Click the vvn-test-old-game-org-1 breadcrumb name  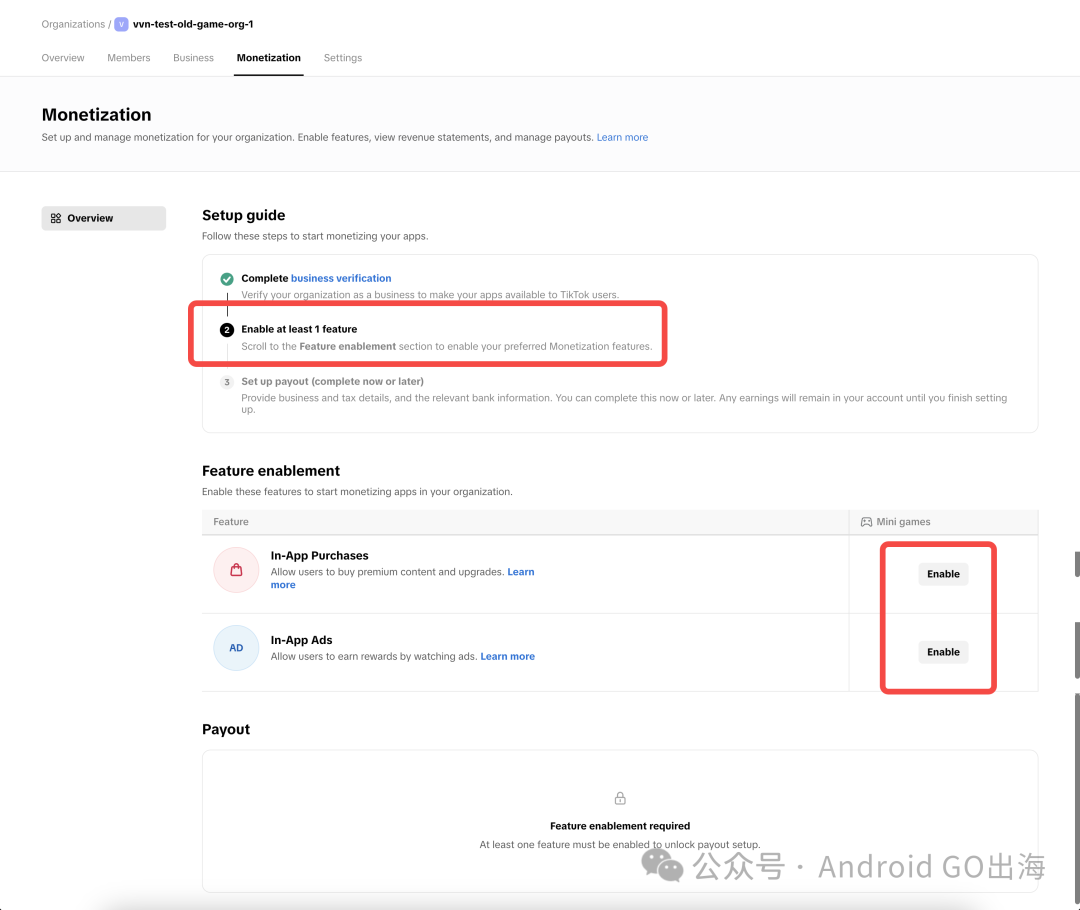193,24
